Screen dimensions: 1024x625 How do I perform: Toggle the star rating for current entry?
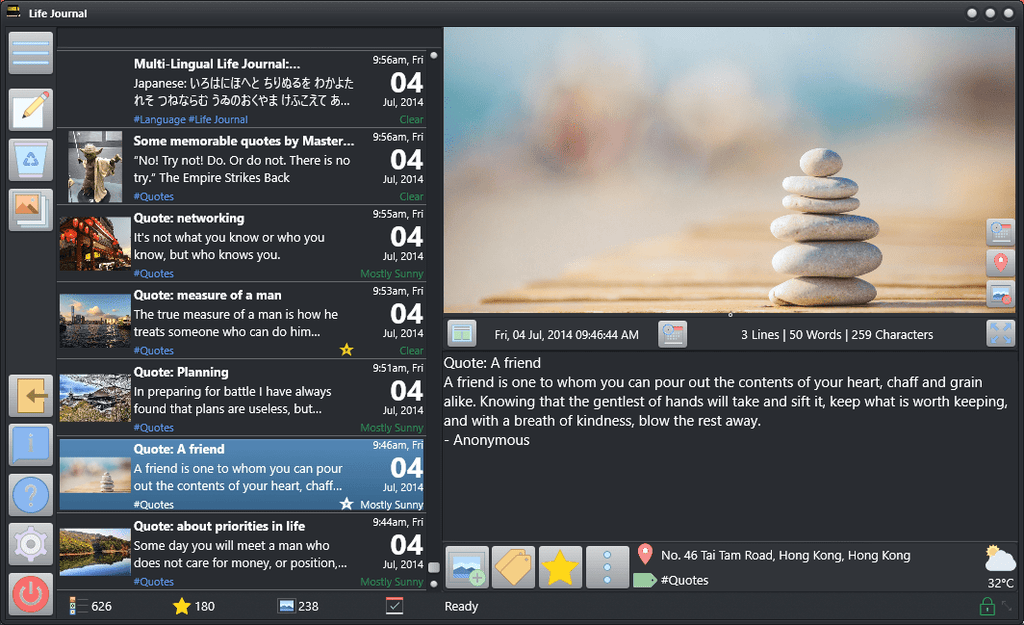(560, 566)
